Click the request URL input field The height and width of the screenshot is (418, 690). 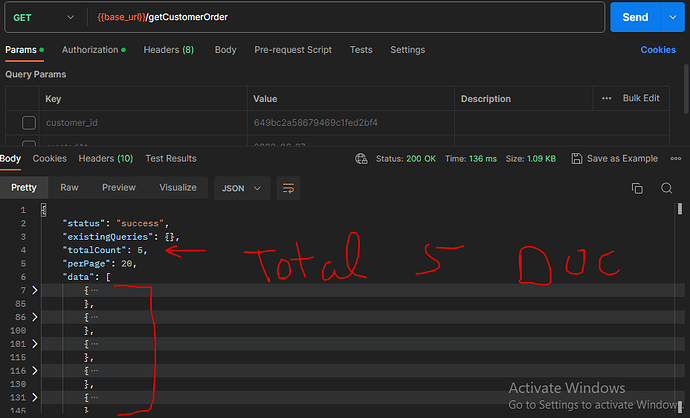point(350,18)
